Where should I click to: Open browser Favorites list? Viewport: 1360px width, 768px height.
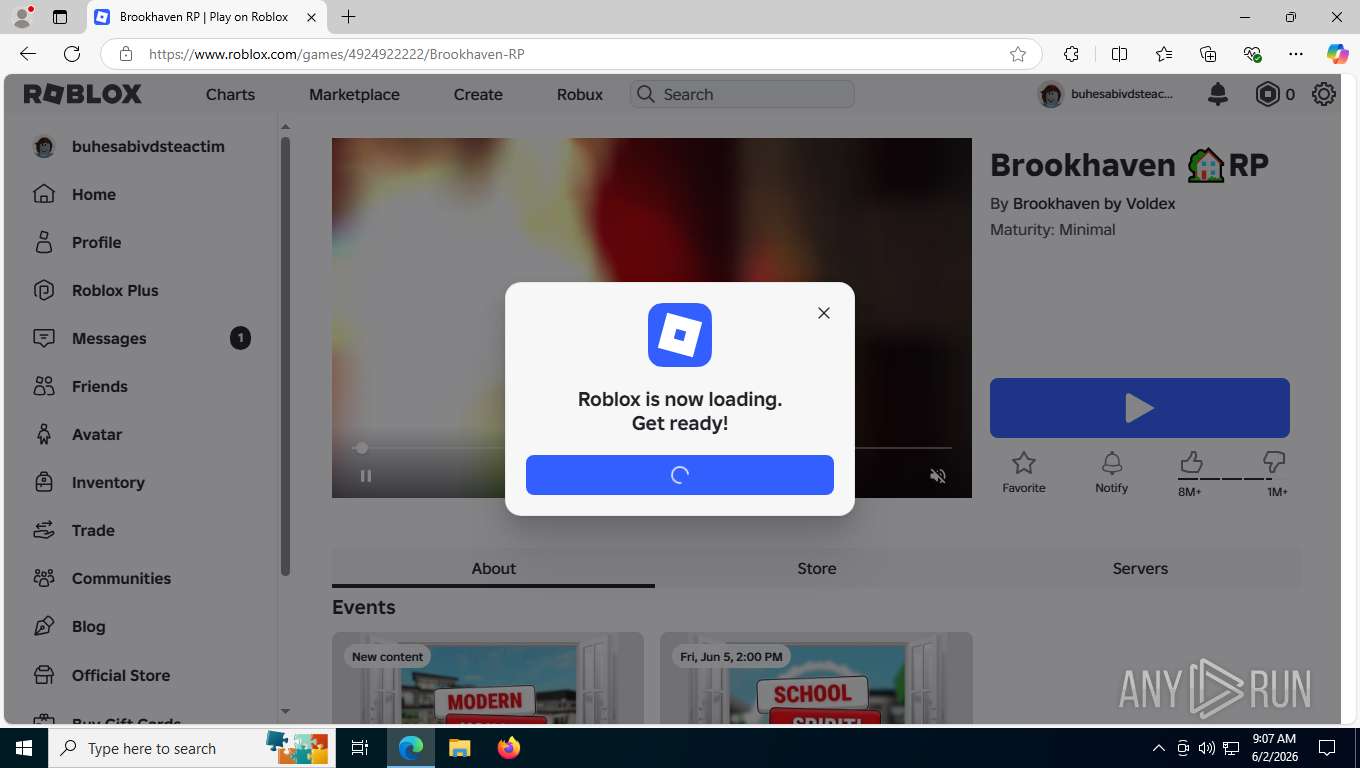click(x=1164, y=54)
